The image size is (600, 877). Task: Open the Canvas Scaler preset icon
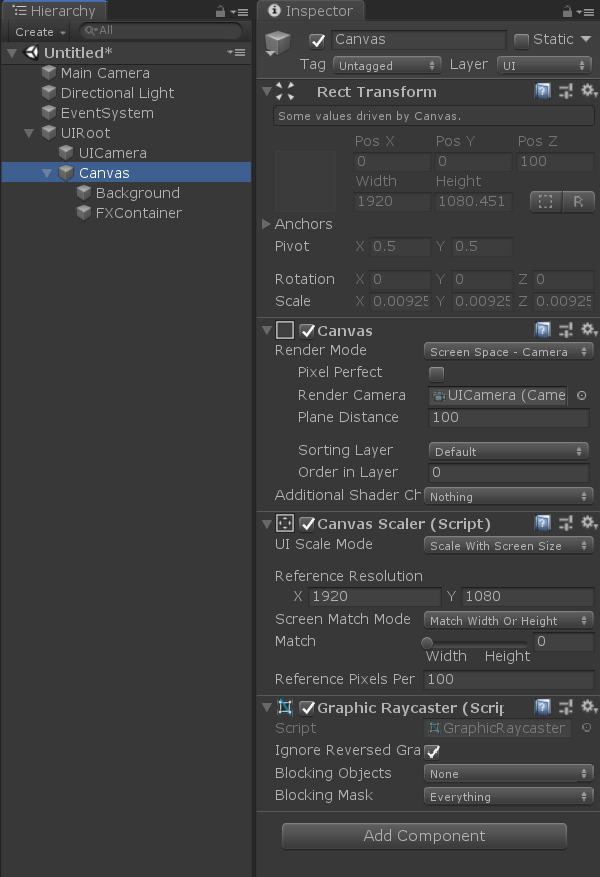pyautogui.click(x=566, y=523)
